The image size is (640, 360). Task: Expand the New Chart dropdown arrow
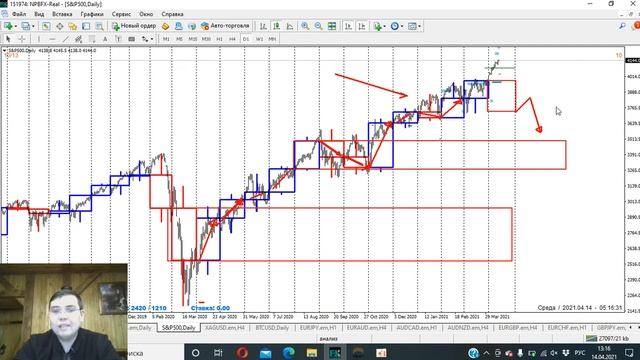tap(16, 27)
